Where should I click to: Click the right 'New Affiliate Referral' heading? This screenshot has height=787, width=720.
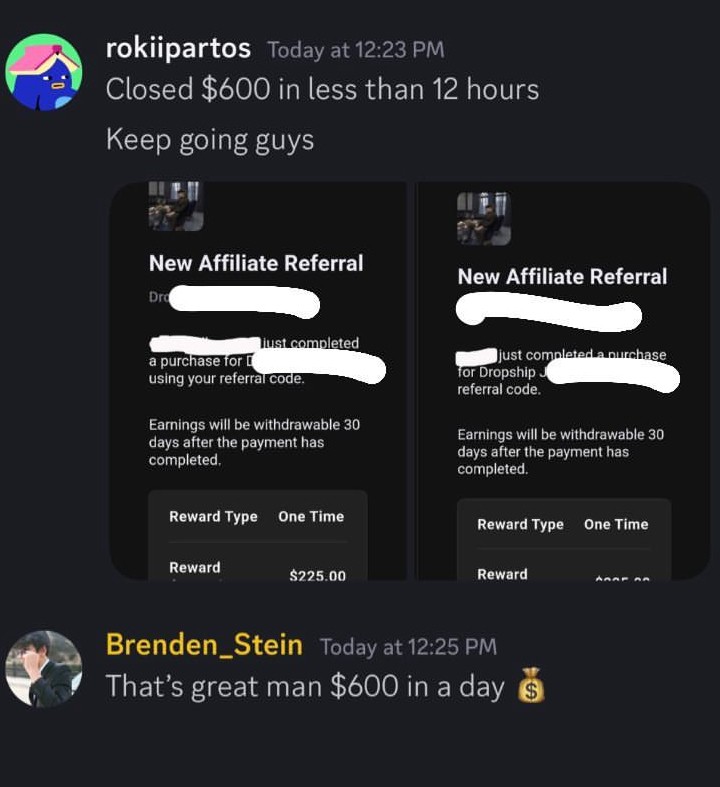562,277
